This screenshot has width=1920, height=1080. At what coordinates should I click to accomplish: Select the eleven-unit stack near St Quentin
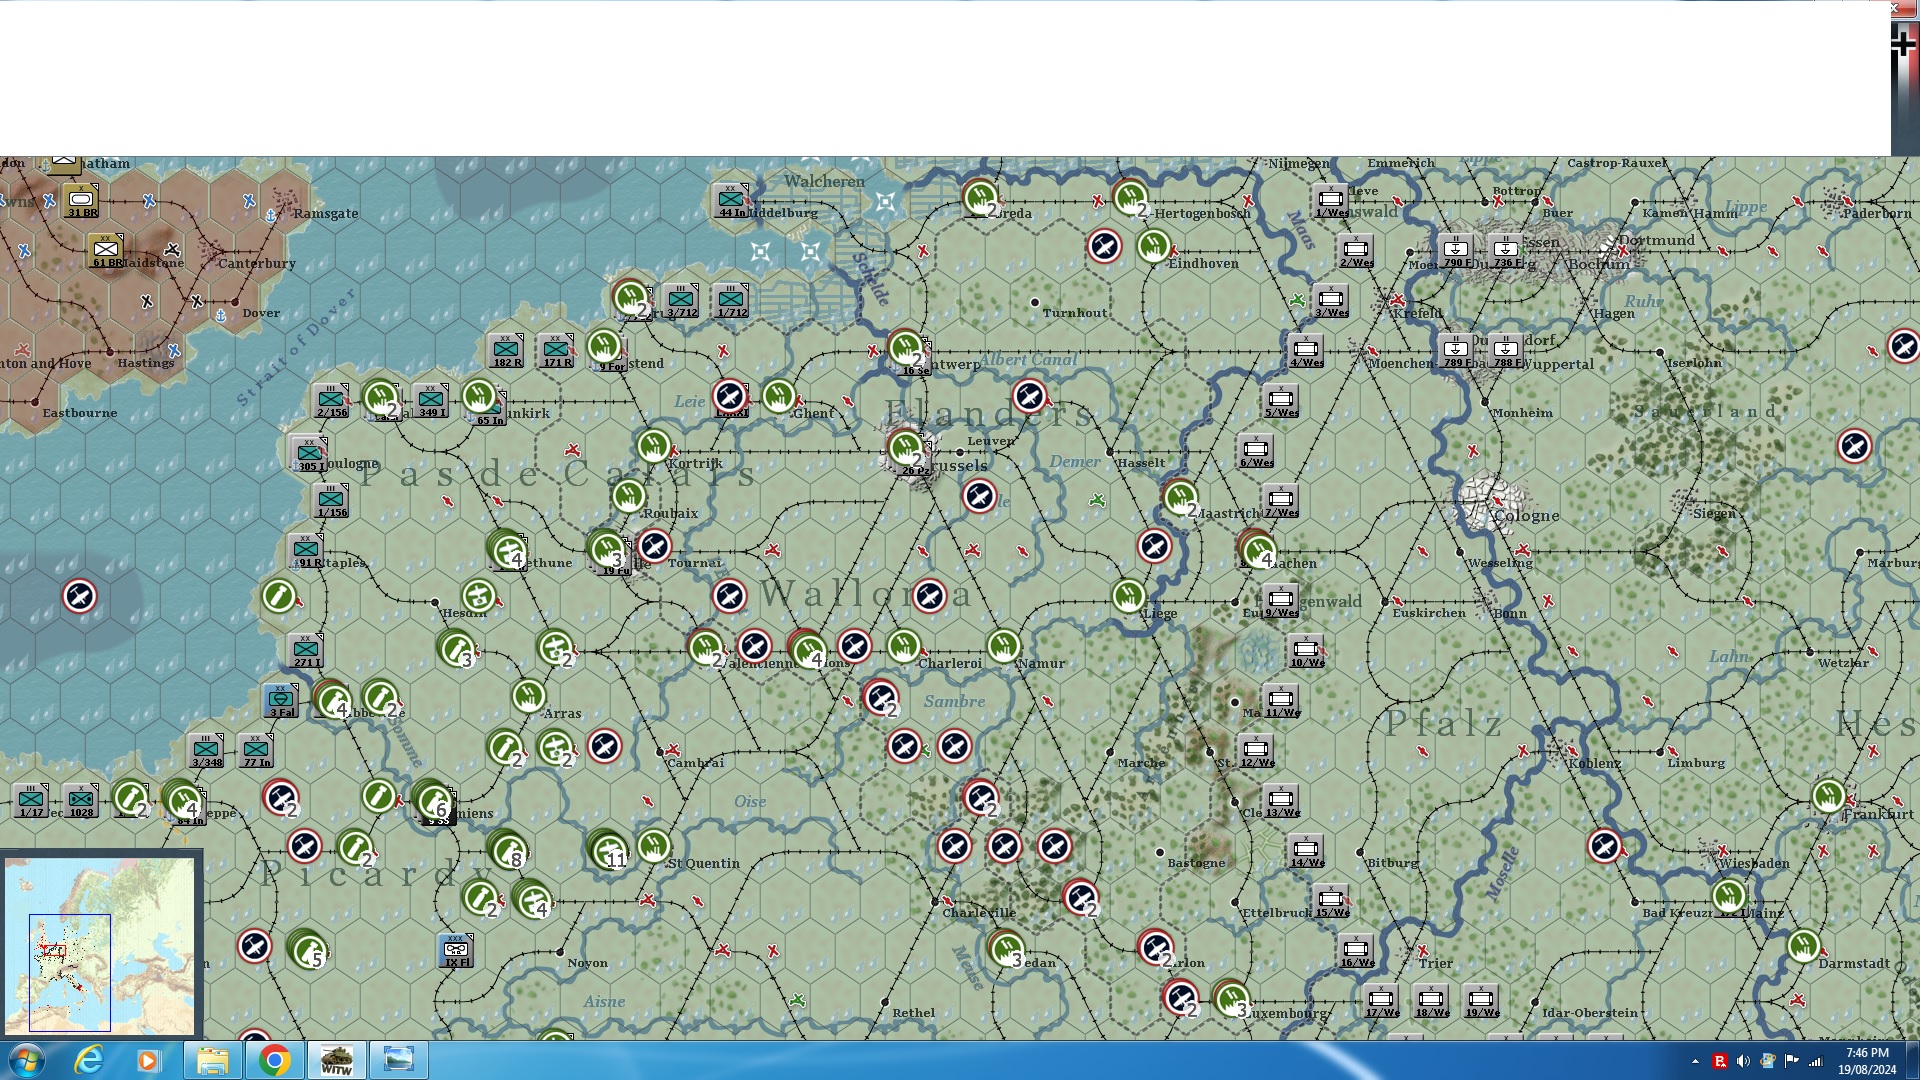click(x=611, y=854)
